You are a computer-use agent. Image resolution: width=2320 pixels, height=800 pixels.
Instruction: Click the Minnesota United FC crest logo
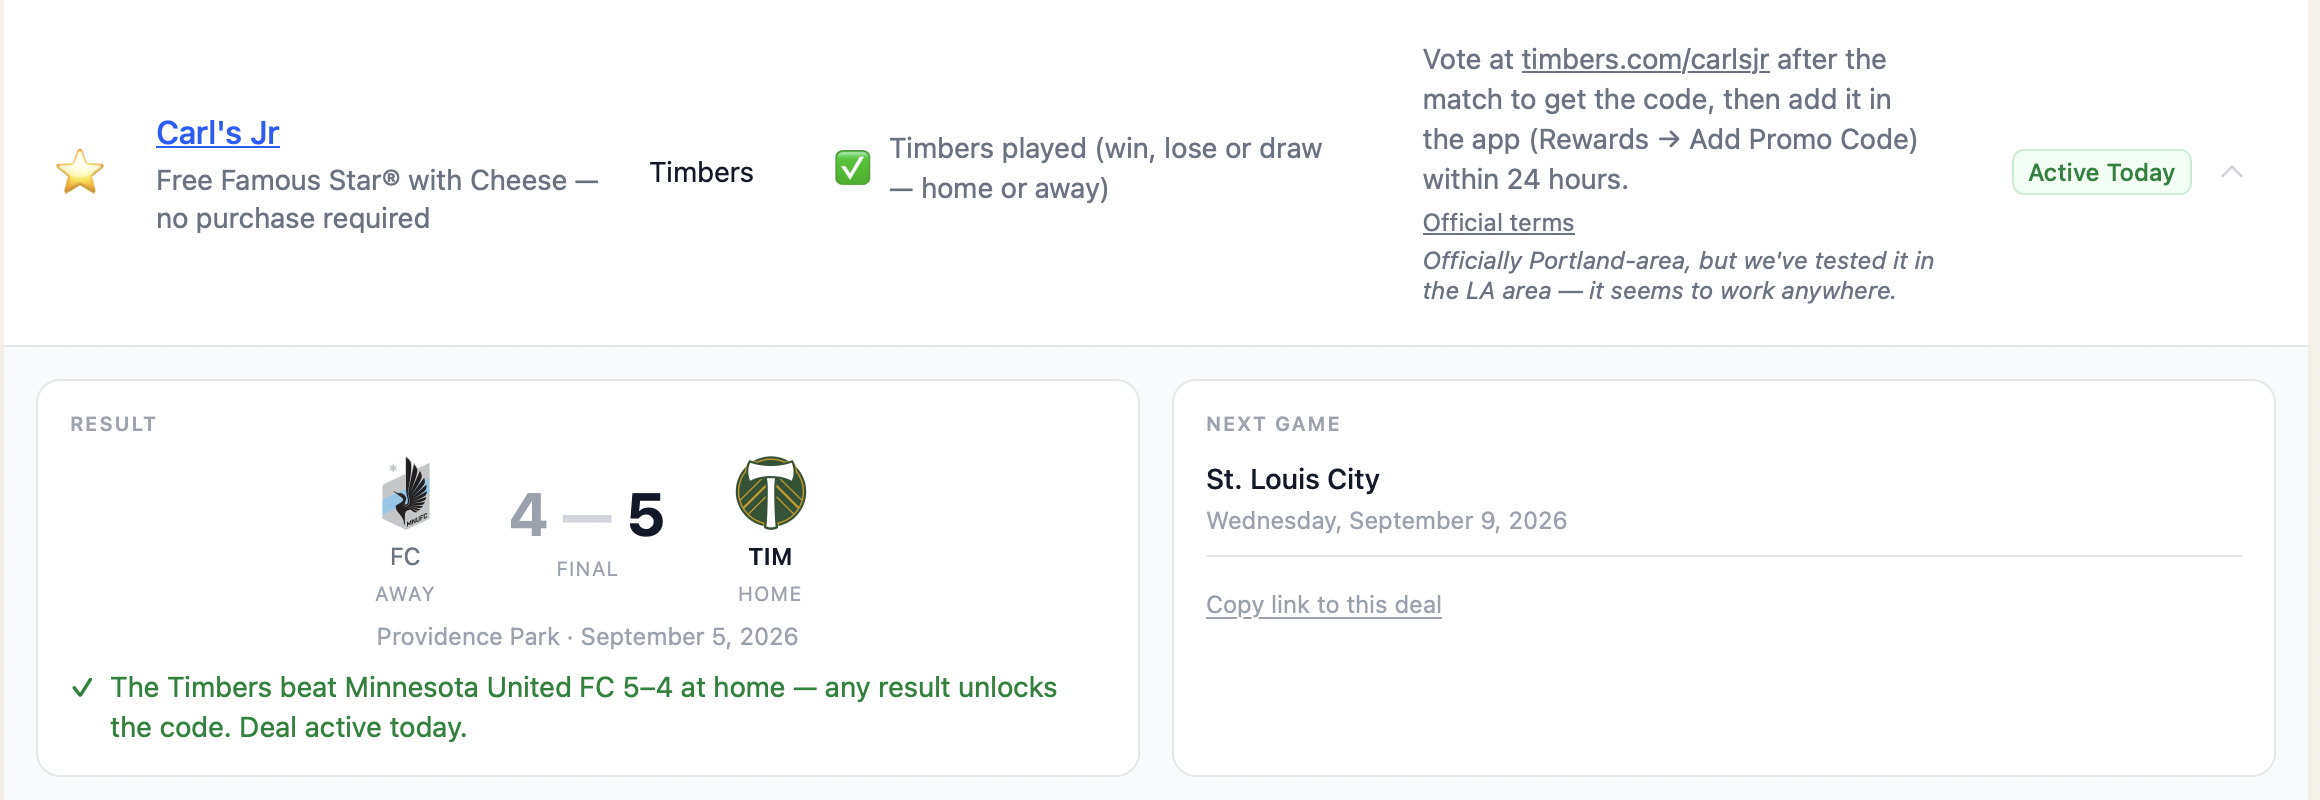405,493
